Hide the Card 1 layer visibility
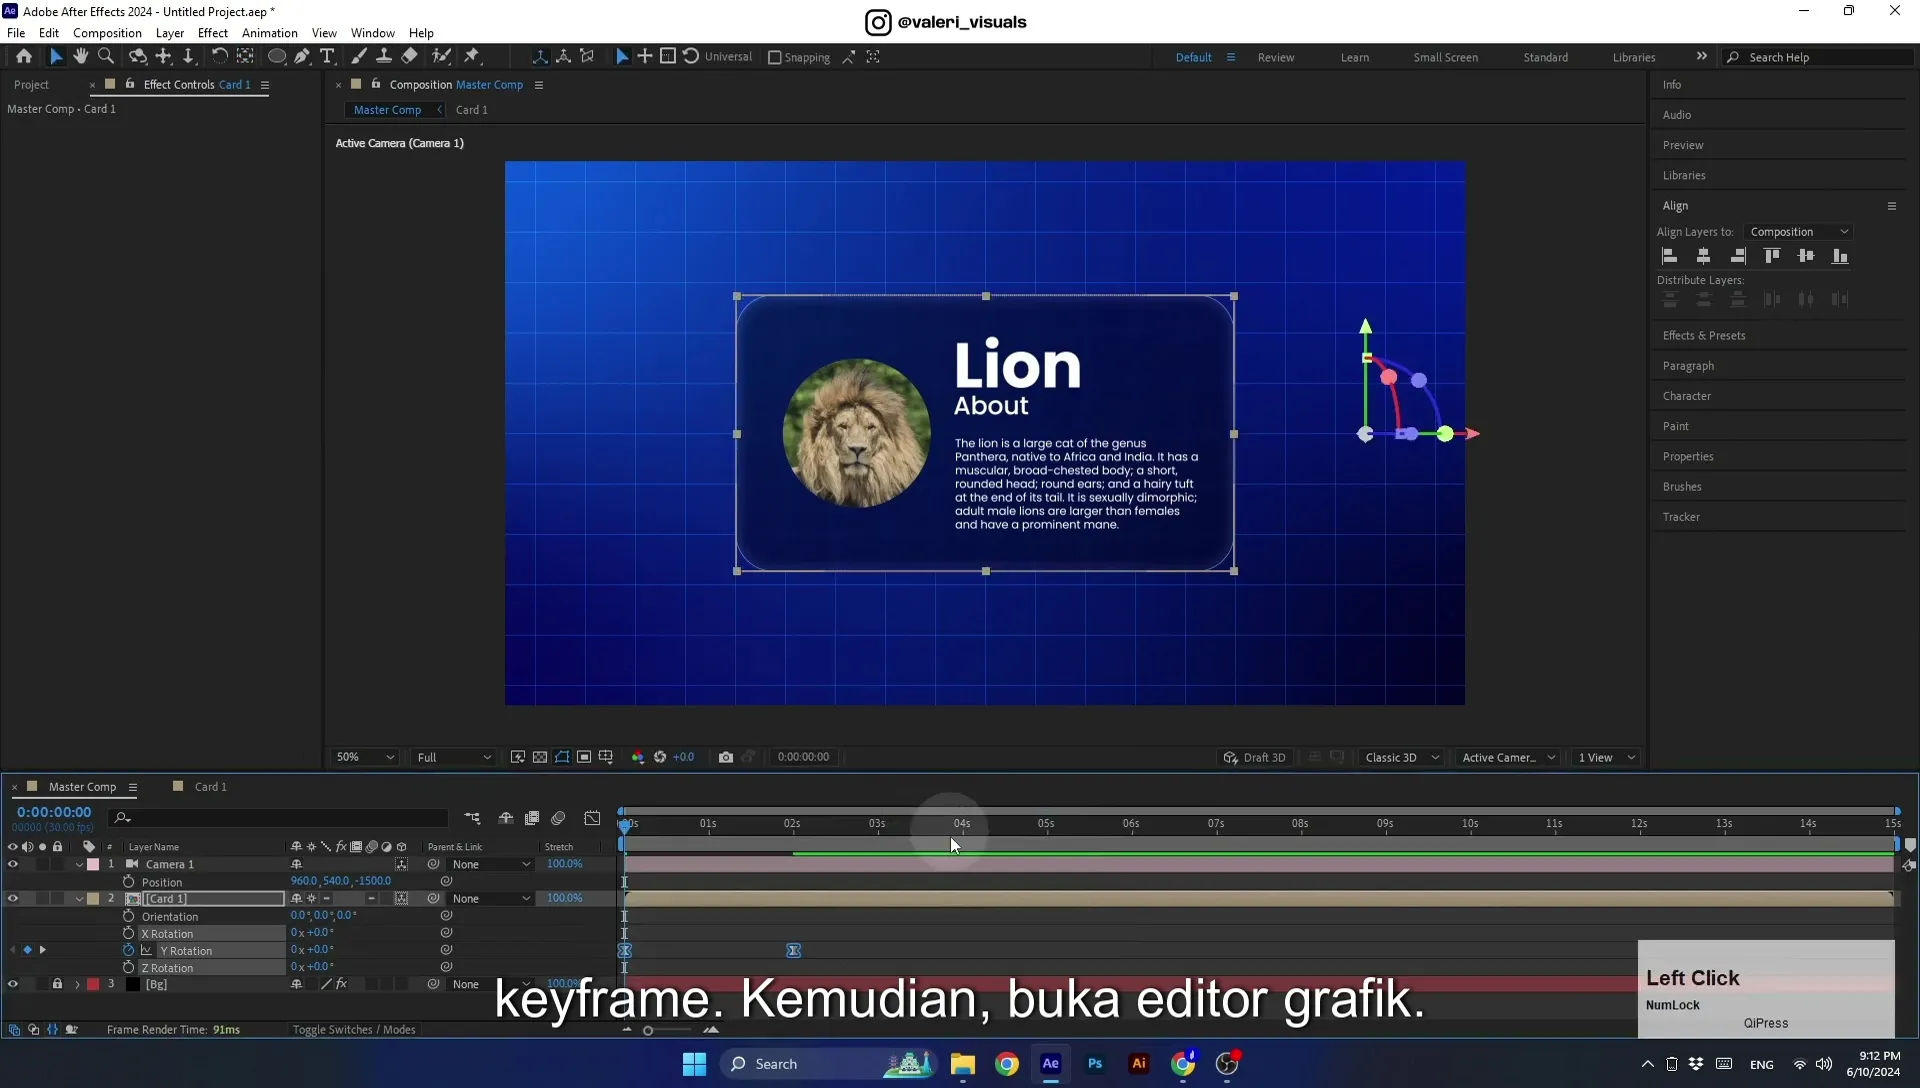Image resolution: width=1920 pixels, height=1088 pixels. tap(13, 898)
